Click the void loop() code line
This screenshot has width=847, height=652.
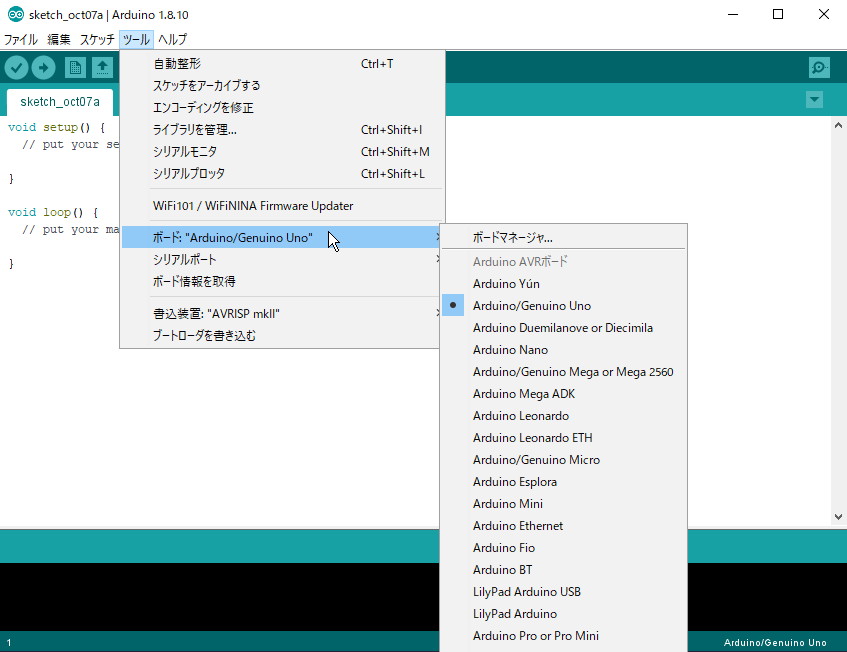click(x=53, y=212)
